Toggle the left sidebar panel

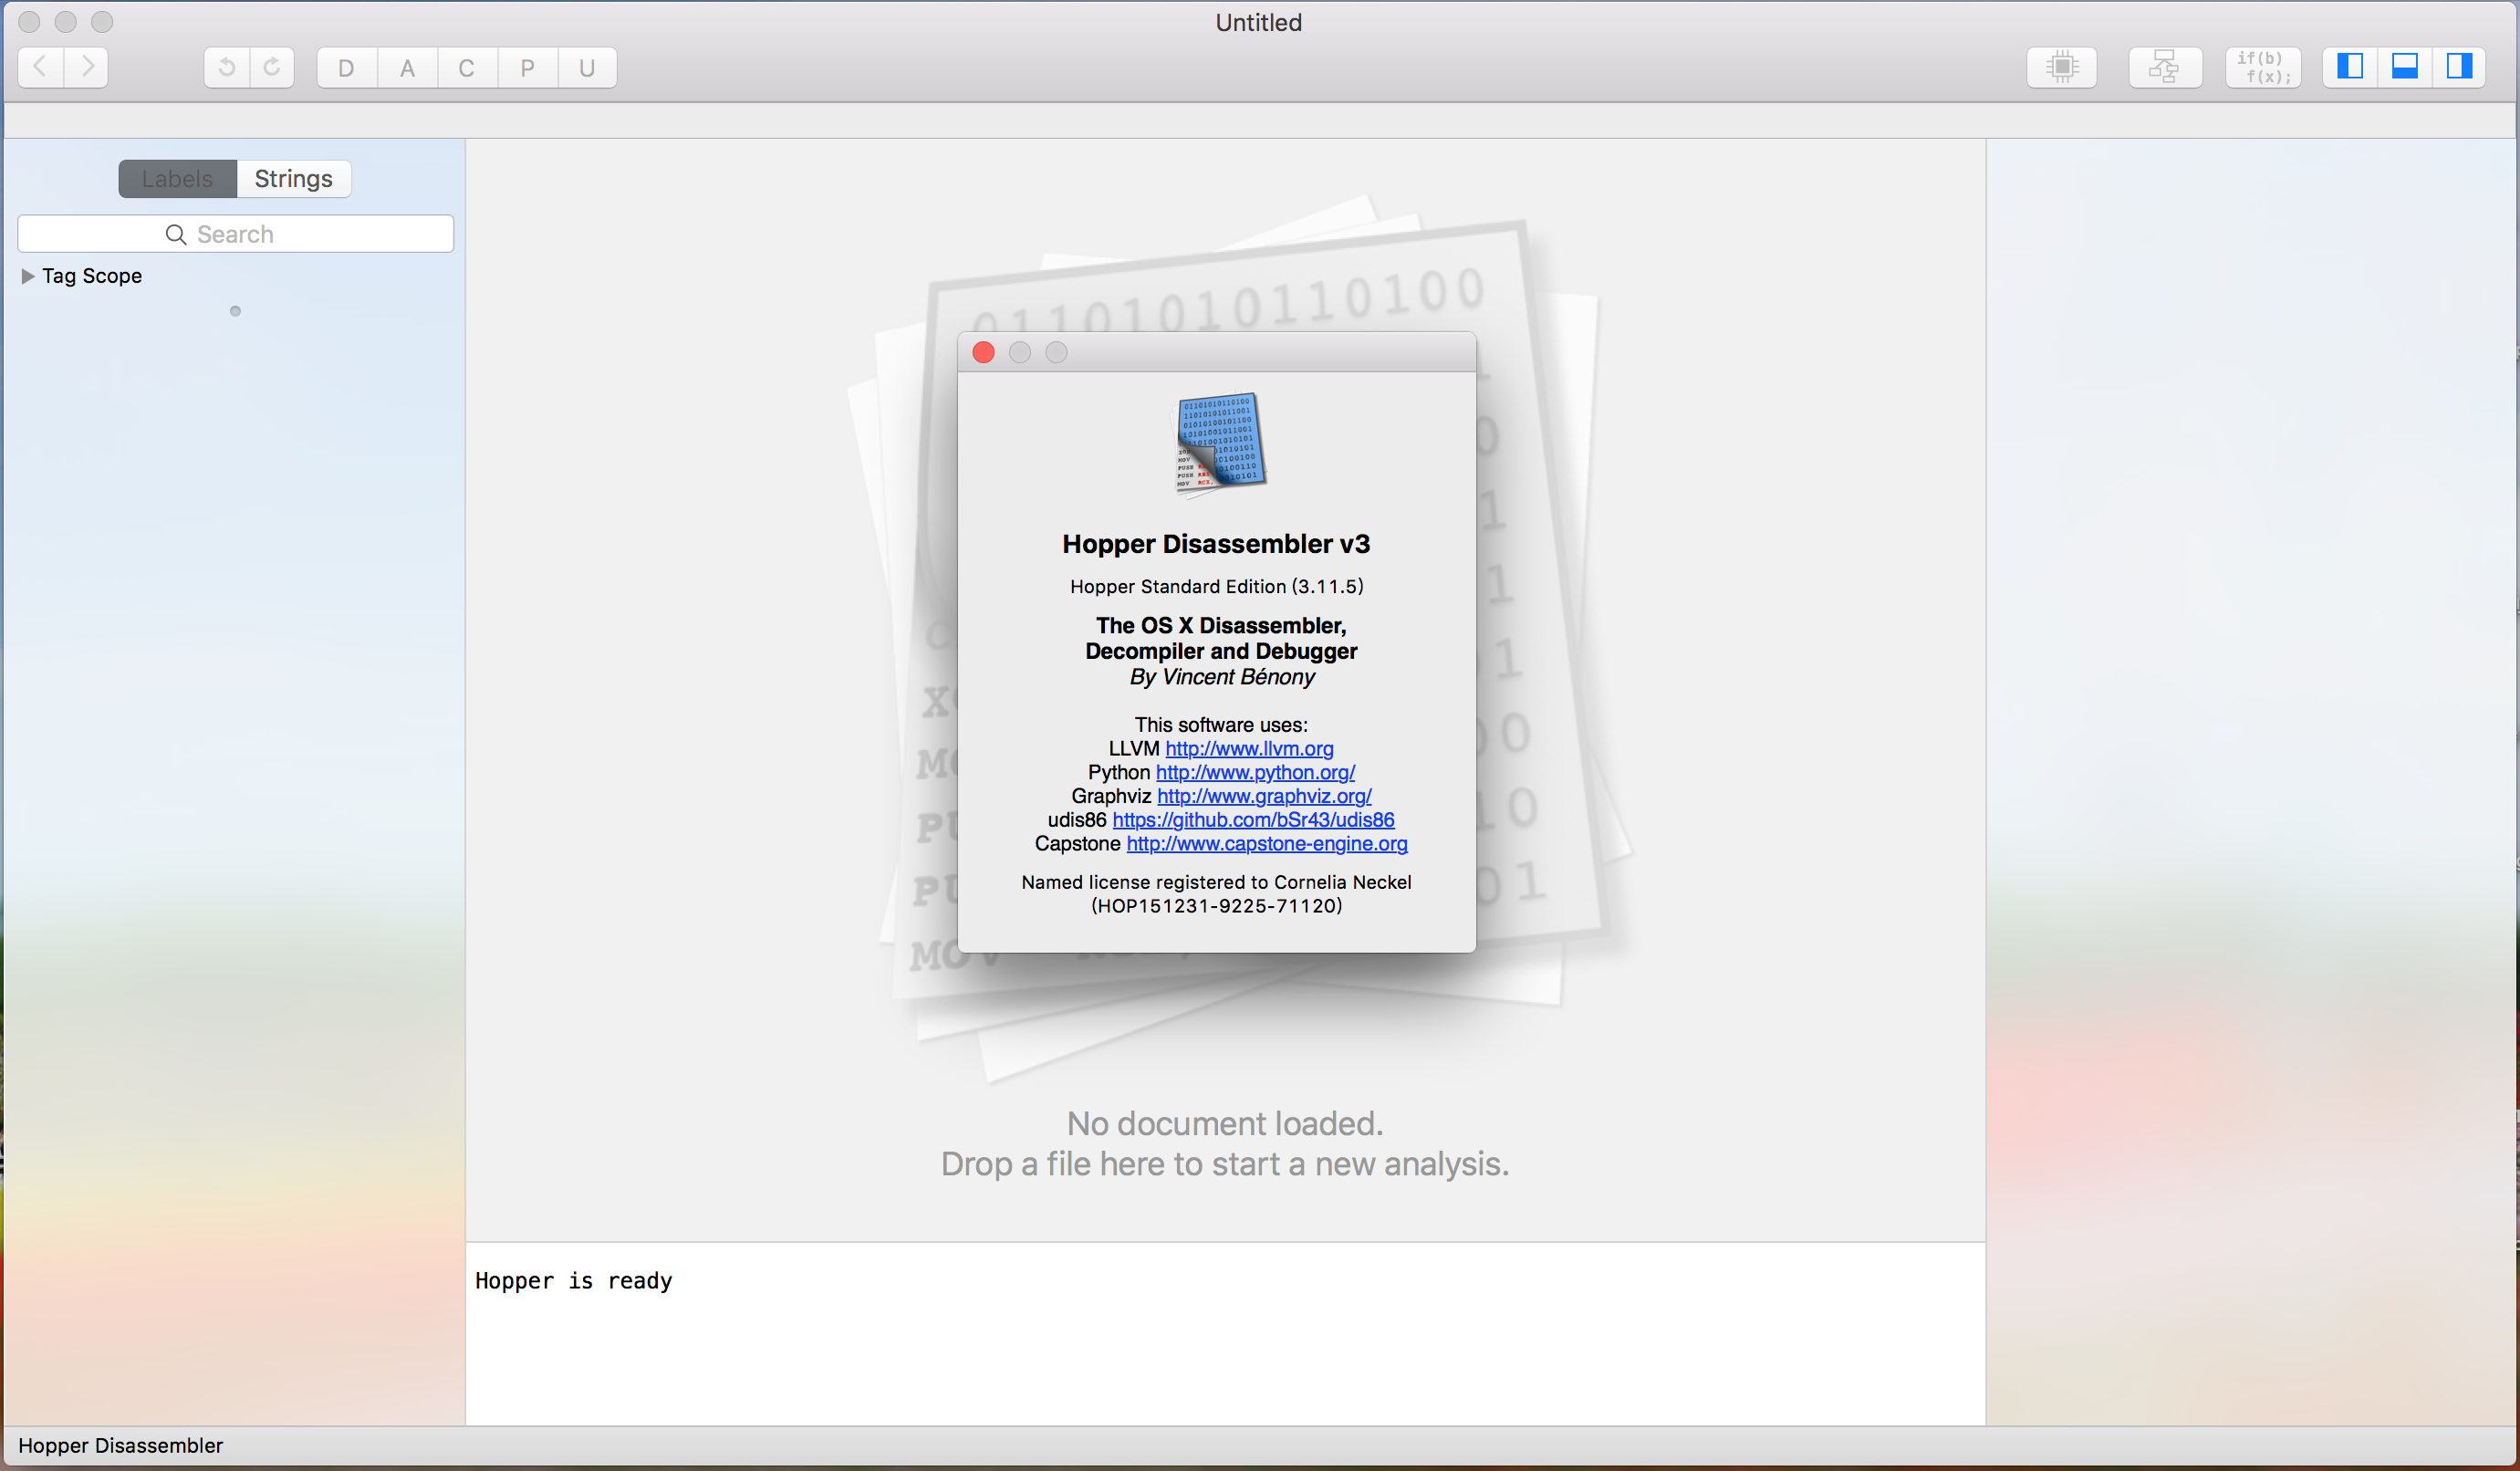(2350, 67)
